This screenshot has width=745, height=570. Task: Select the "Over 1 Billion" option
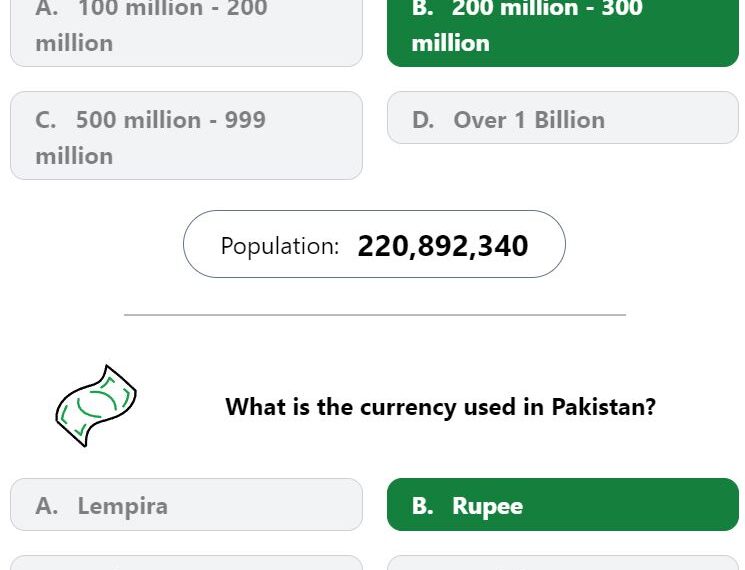(x=563, y=118)
